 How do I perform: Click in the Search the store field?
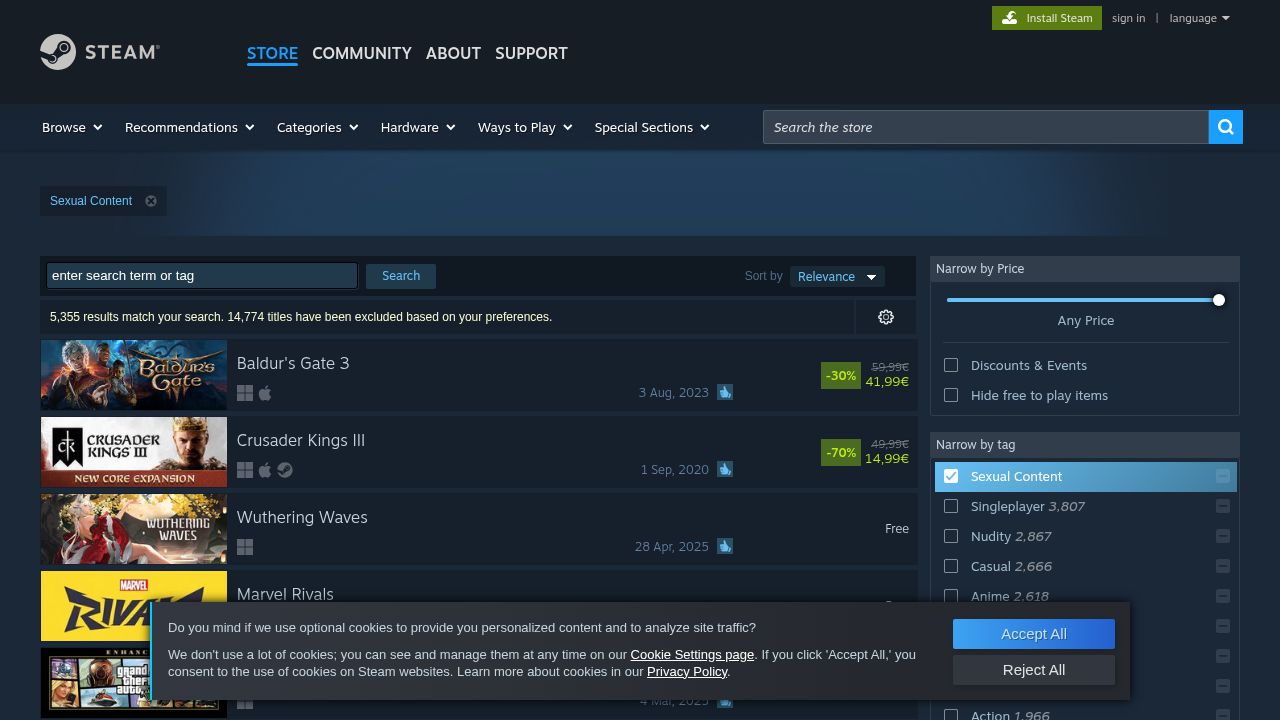(986, 127)
